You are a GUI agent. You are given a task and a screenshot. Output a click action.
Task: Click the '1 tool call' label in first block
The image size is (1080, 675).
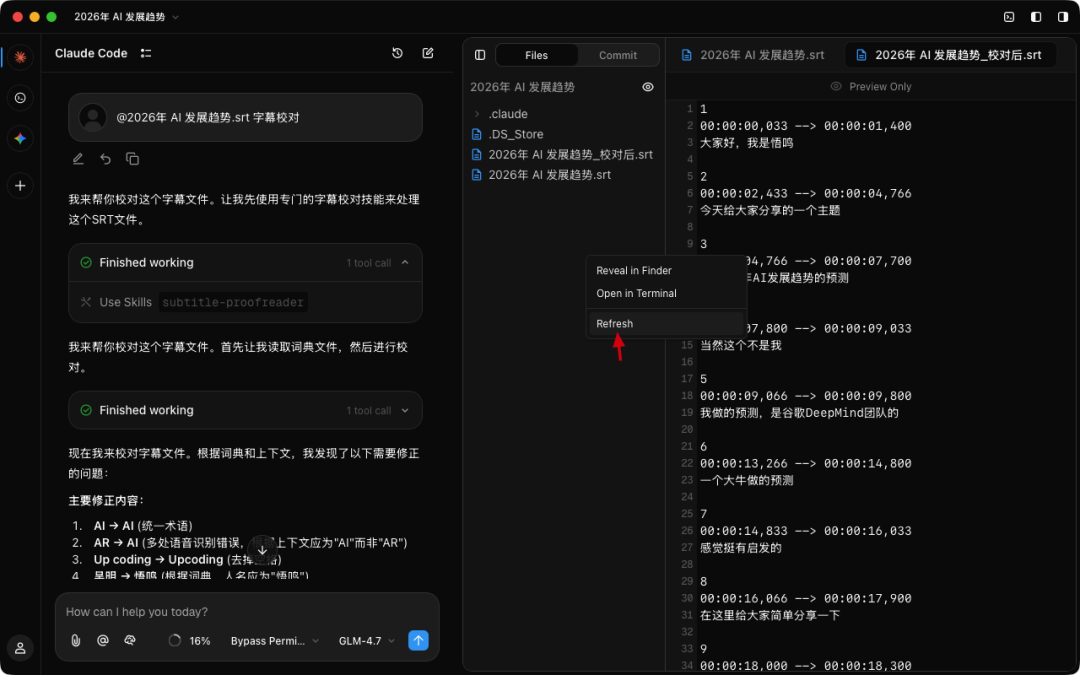(368, 263)
